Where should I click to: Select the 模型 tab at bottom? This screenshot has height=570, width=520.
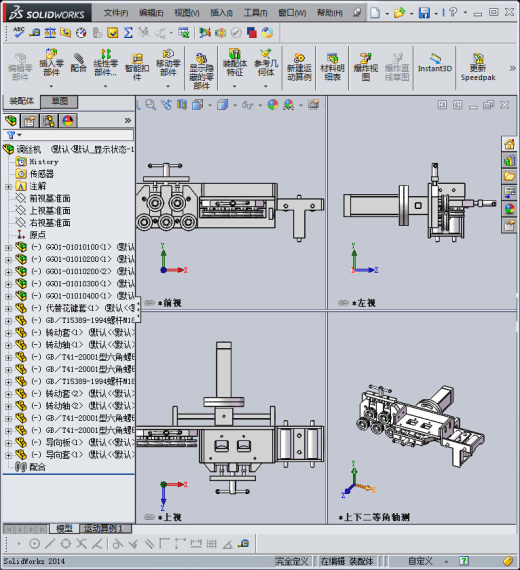click(64, 528)
